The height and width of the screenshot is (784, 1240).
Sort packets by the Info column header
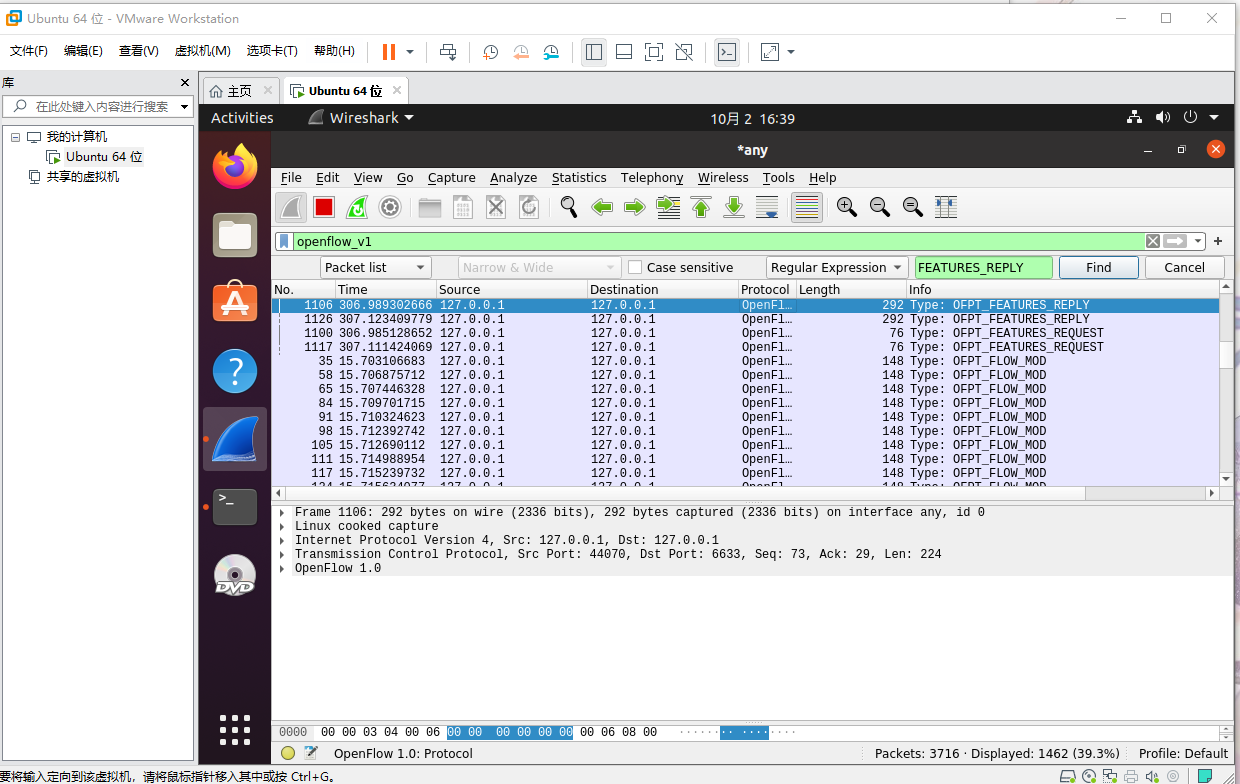tap(1062, 289)
